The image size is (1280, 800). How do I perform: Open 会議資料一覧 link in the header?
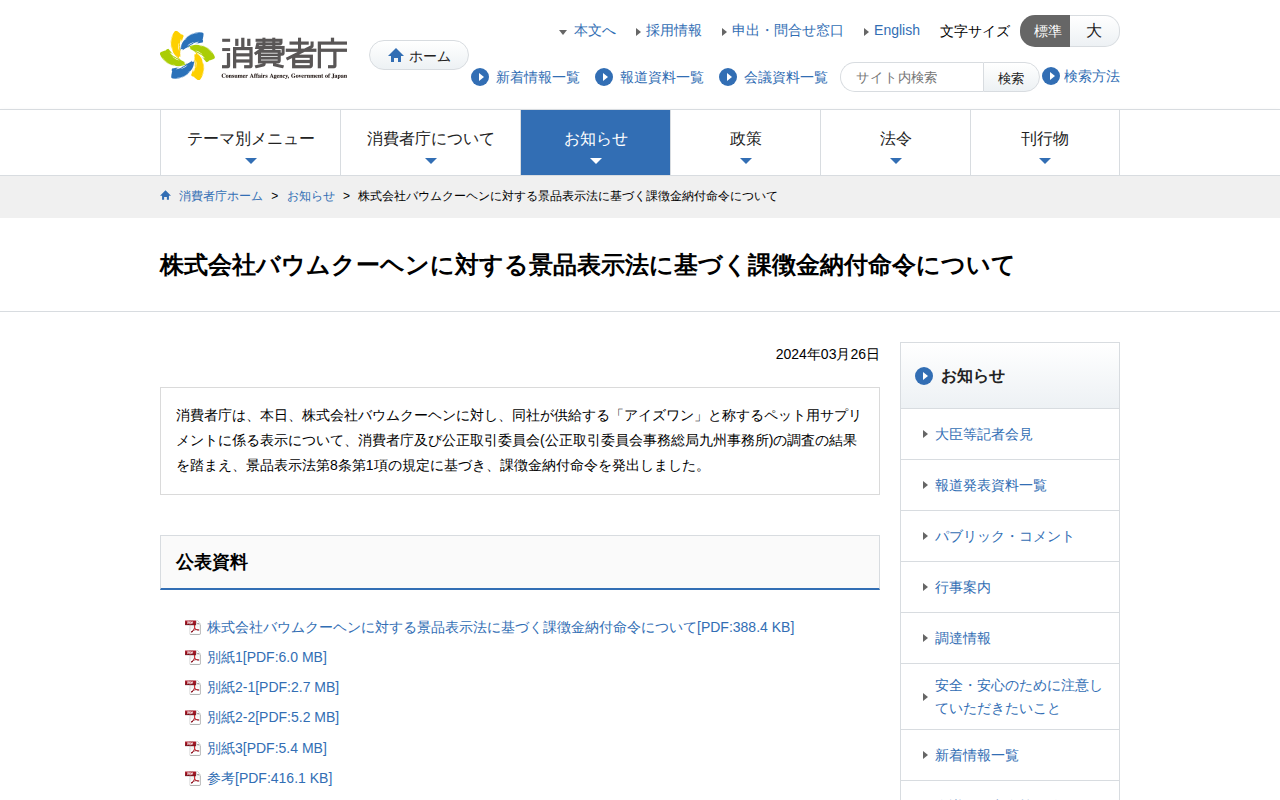pos(786,77)
